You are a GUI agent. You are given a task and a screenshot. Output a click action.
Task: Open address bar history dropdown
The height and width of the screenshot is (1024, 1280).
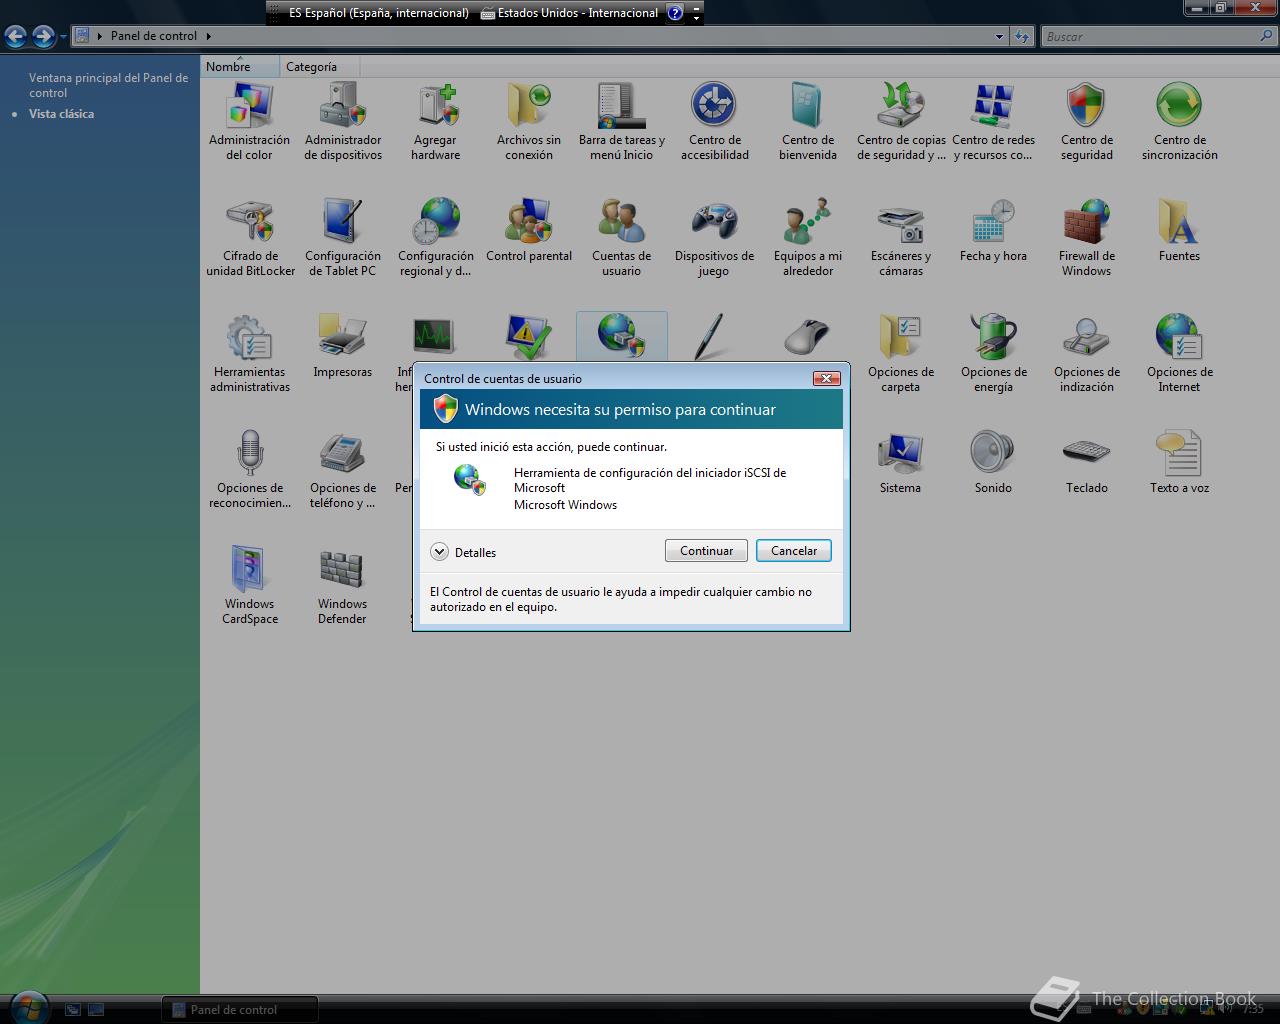(999, 36)
